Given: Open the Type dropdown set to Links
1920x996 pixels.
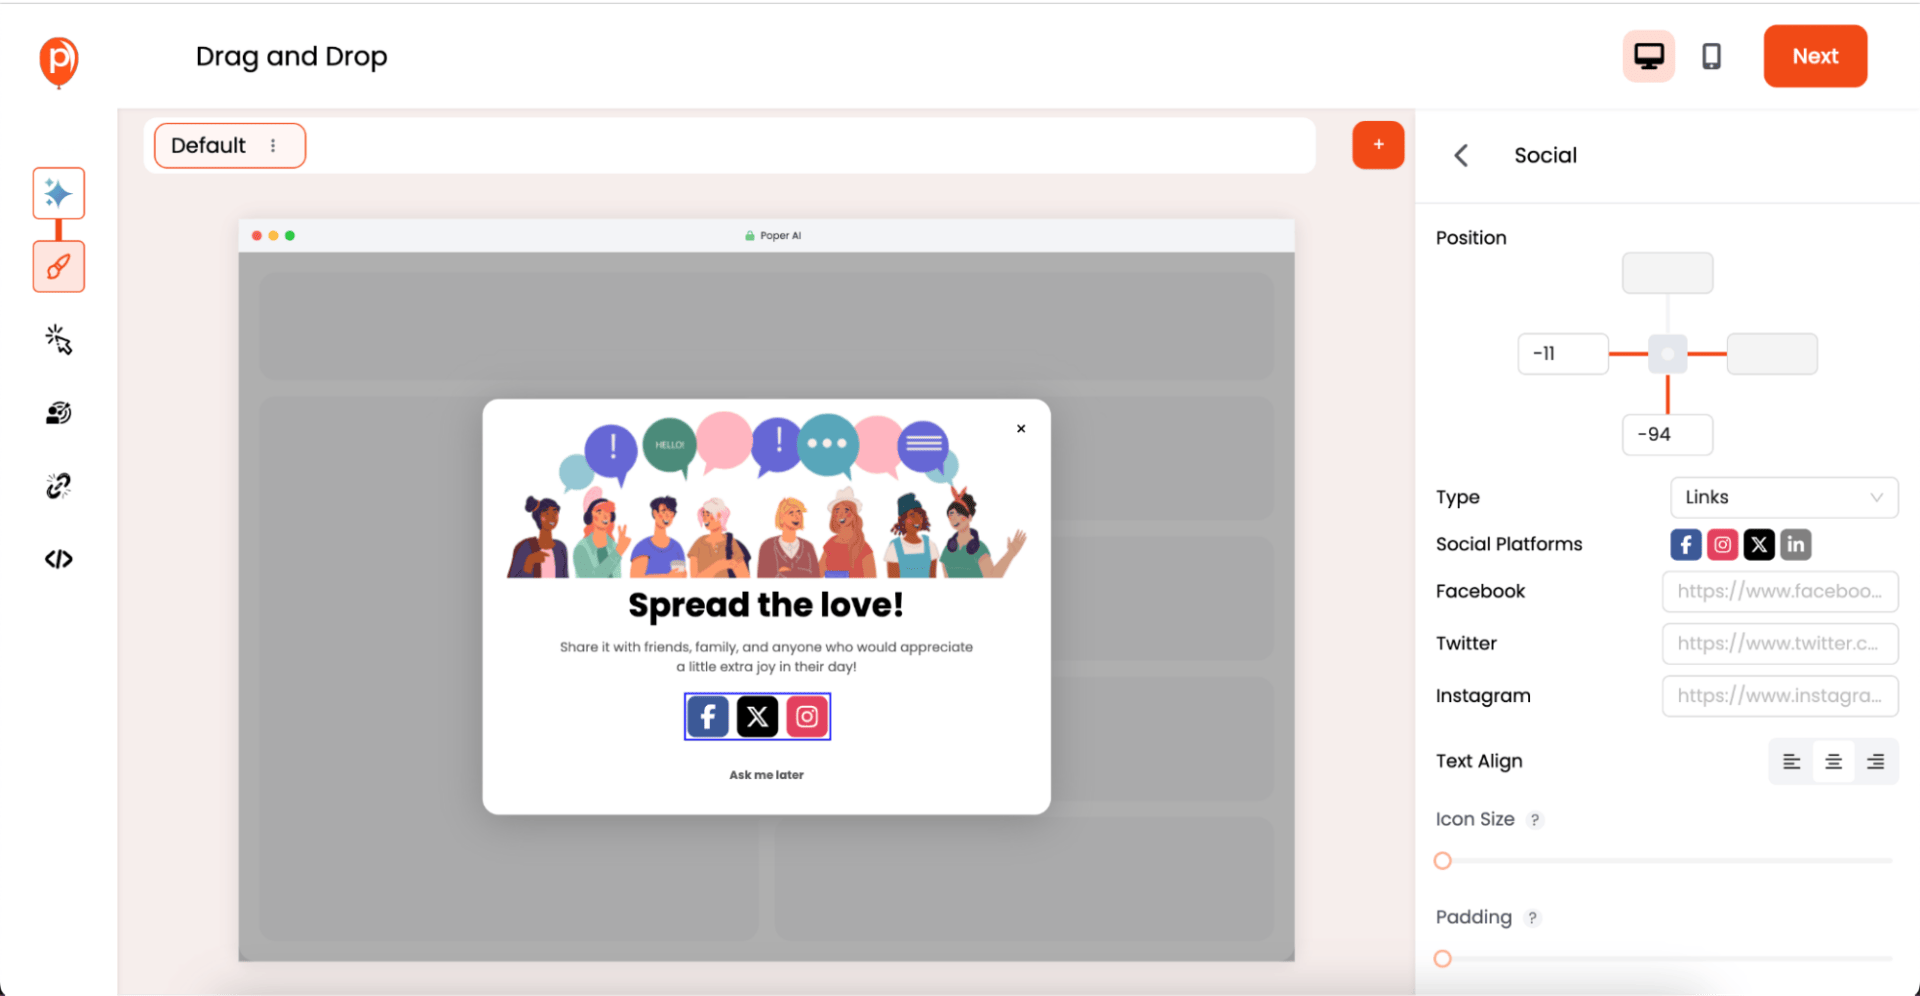Looking at the screenshot, I should (1783, 497).
